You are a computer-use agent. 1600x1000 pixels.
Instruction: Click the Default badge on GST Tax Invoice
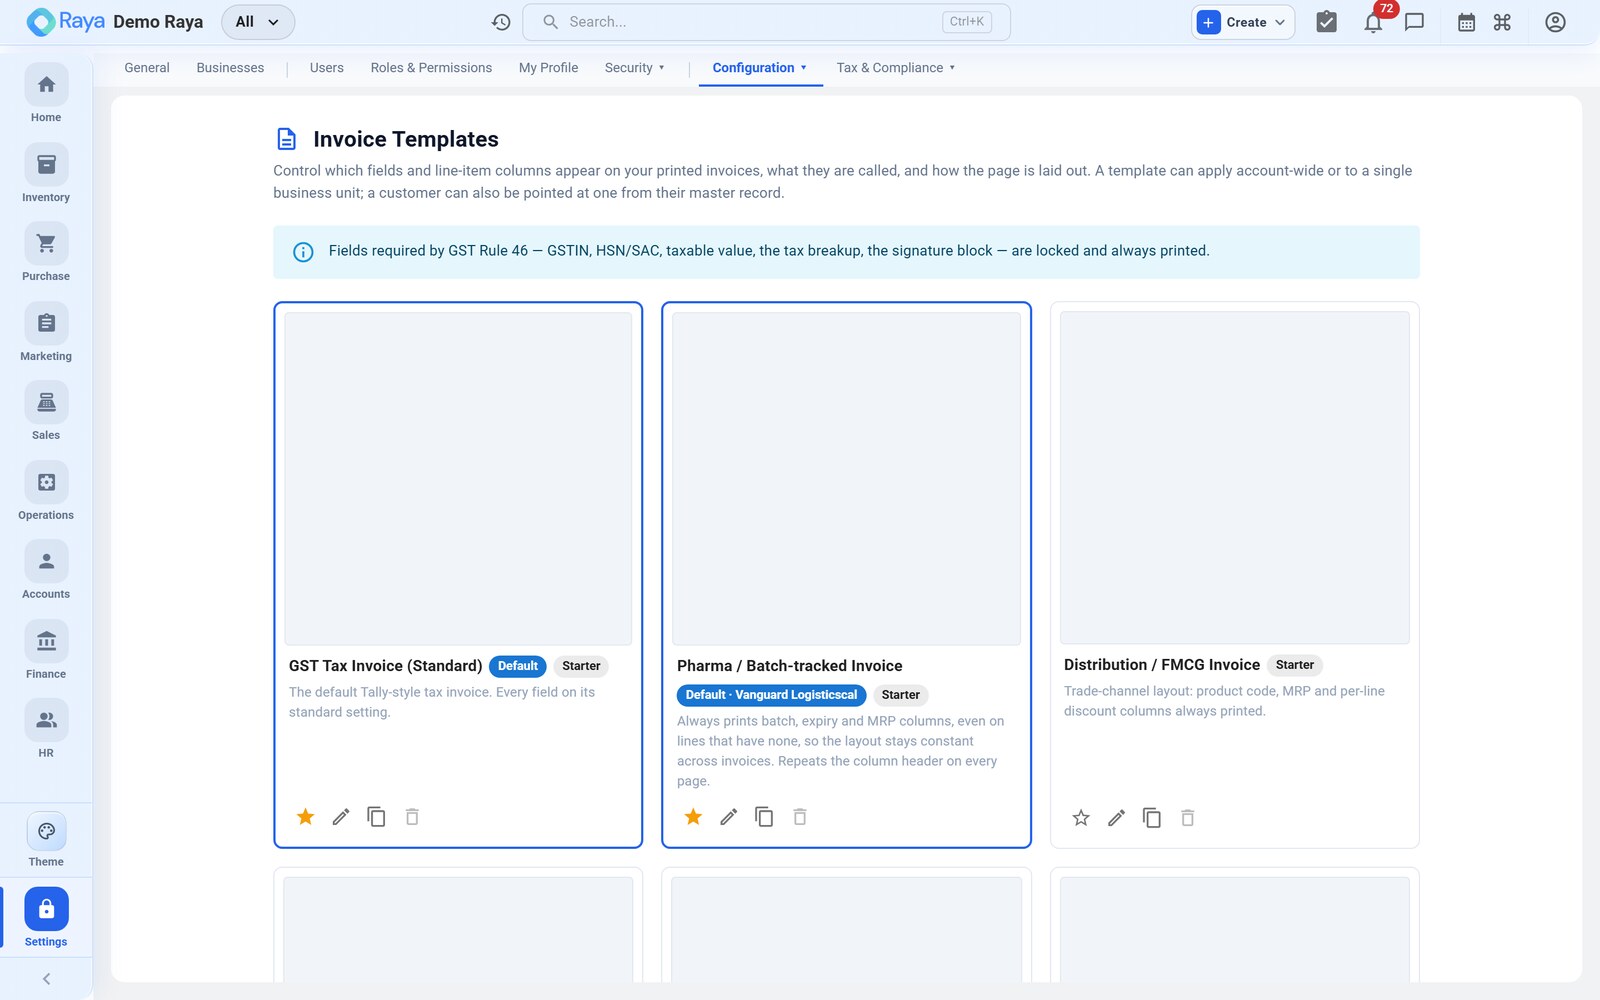coord(518,666)
